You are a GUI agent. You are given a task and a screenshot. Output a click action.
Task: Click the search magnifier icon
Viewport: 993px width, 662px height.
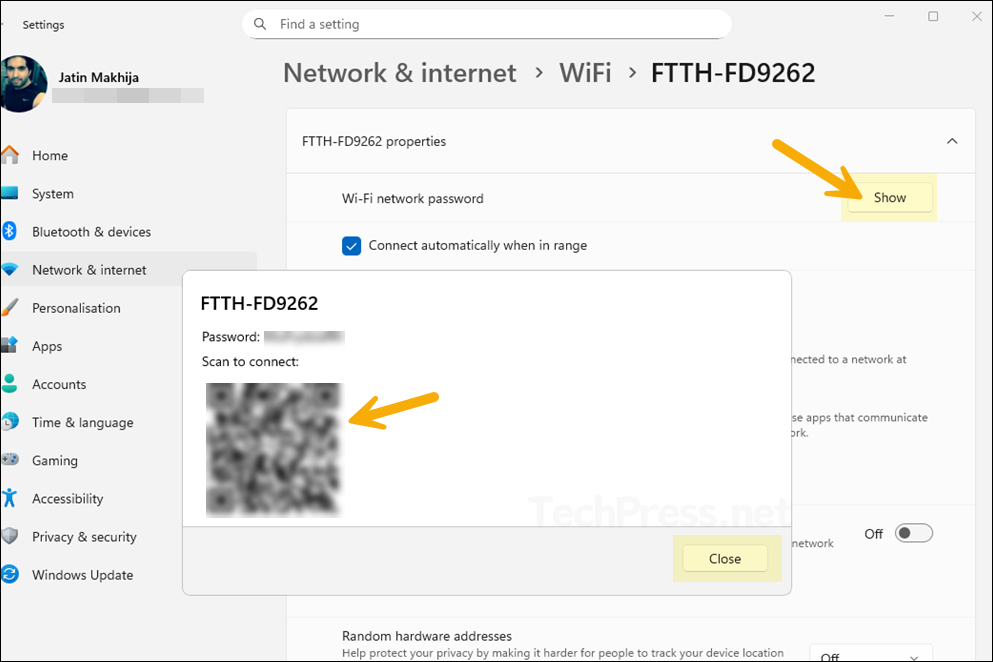[x=260, y=24]
